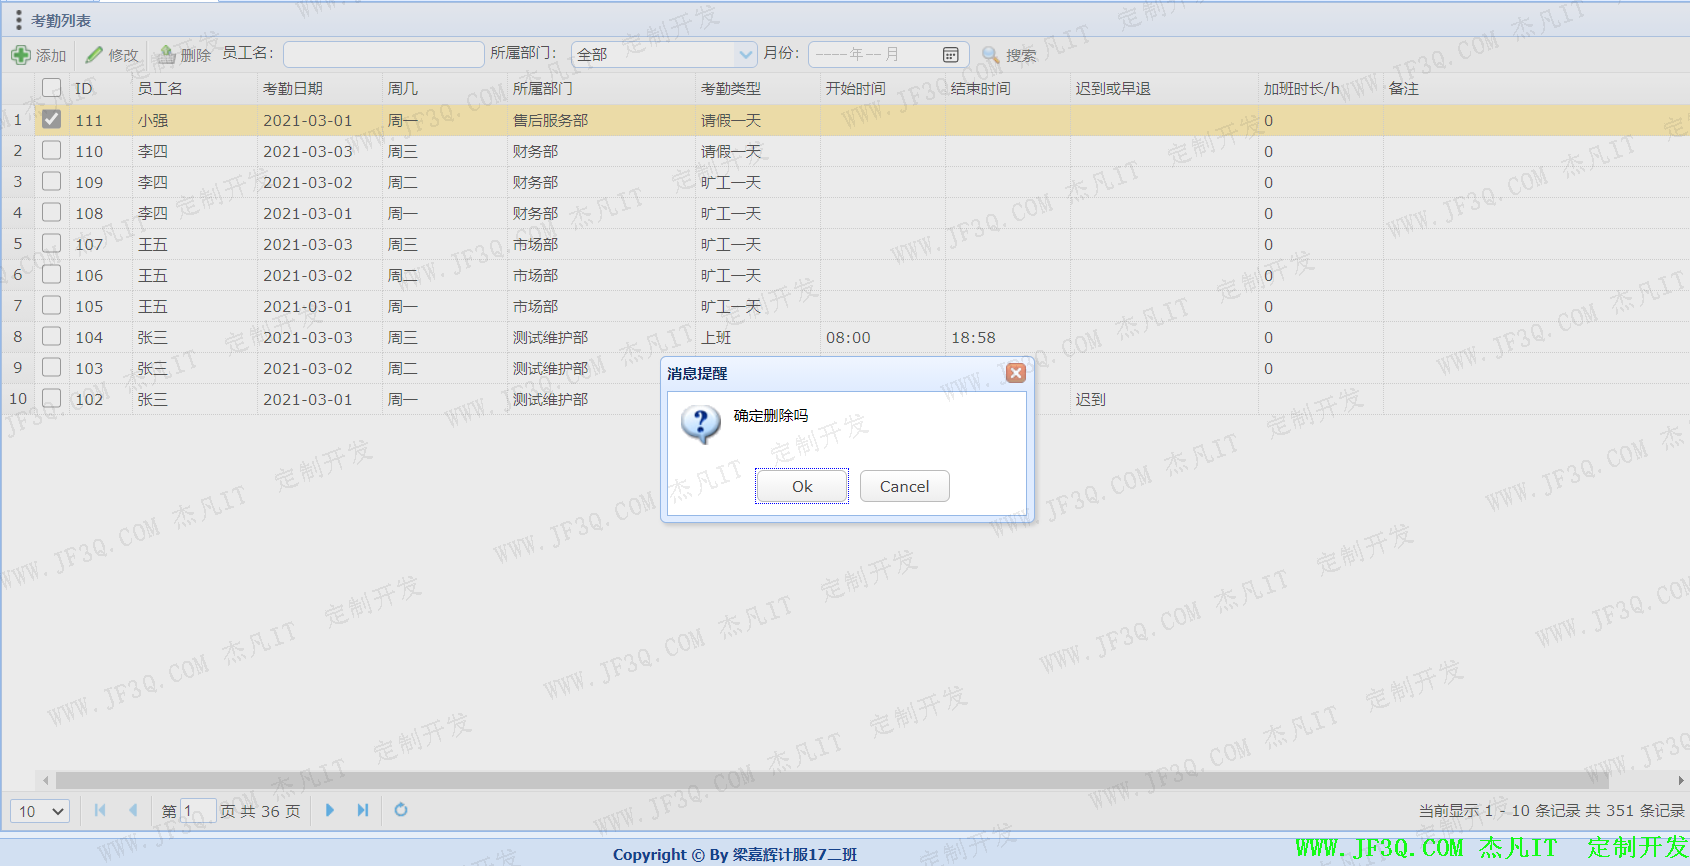
Task: Click the 考勤类型 column header
Action: pos(731,89)
